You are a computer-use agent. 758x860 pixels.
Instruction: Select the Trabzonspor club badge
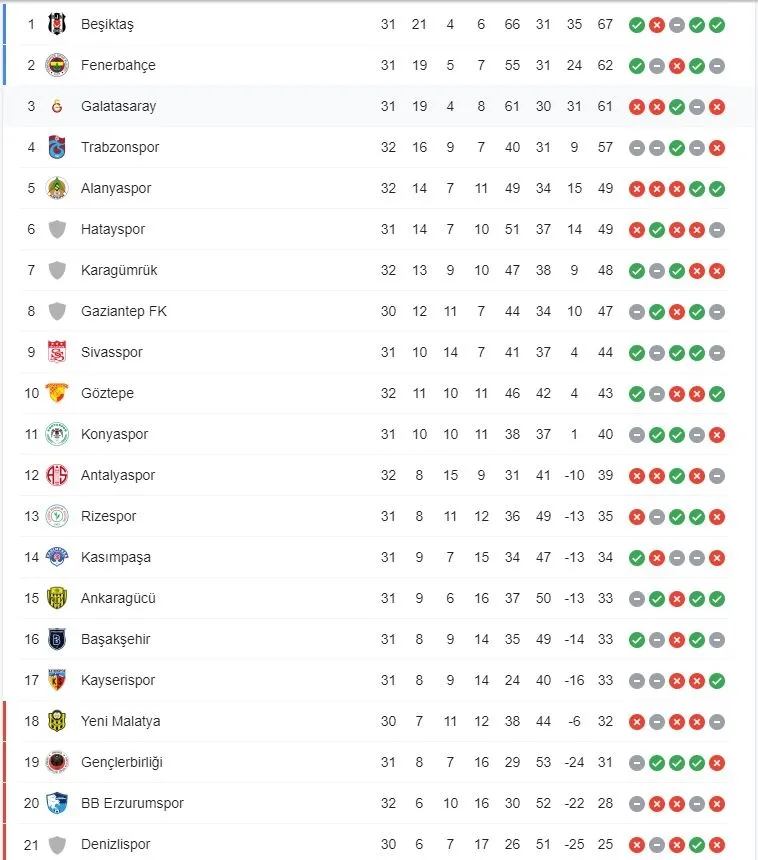coord(57,147)
